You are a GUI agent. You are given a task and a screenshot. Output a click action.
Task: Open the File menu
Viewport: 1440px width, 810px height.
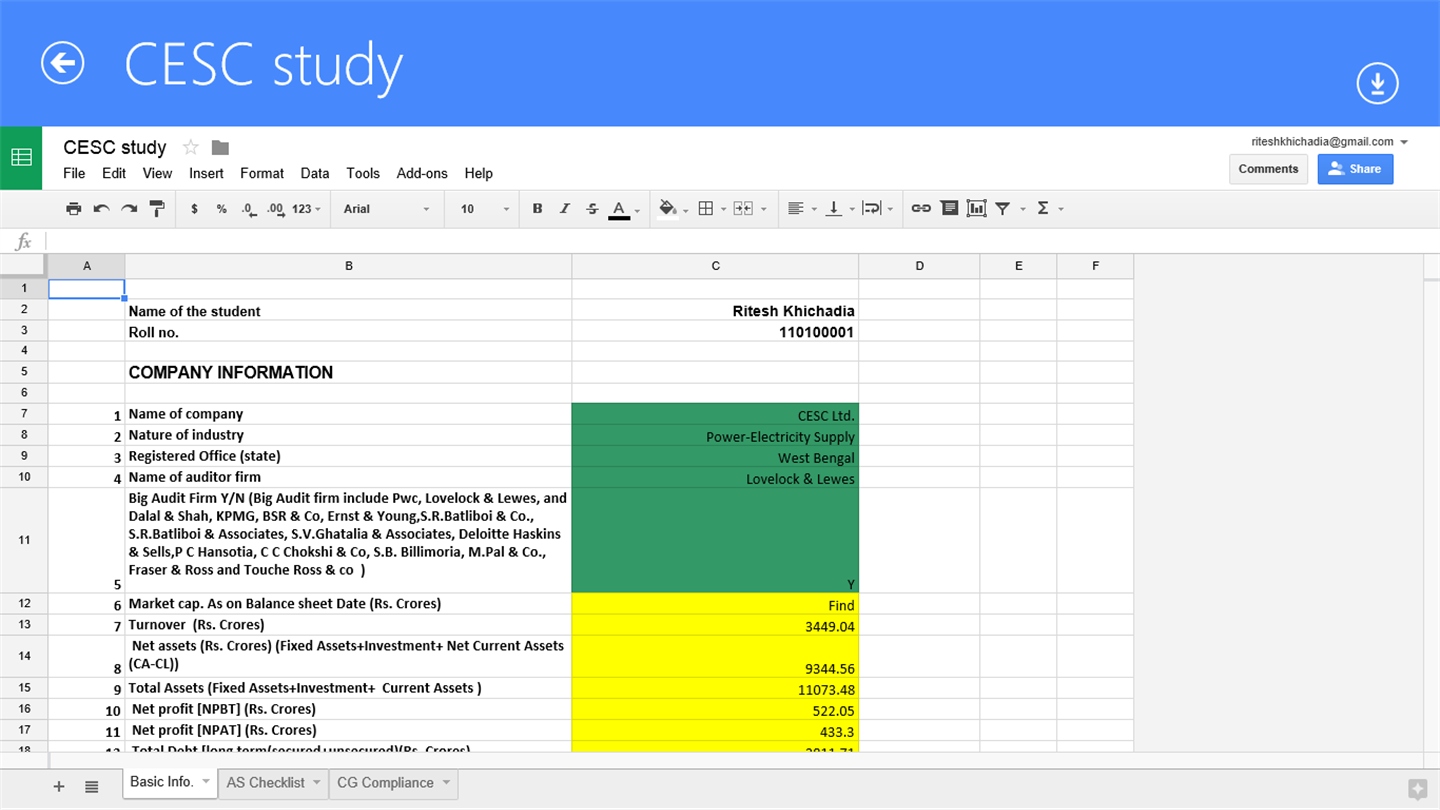click(74, 173)
